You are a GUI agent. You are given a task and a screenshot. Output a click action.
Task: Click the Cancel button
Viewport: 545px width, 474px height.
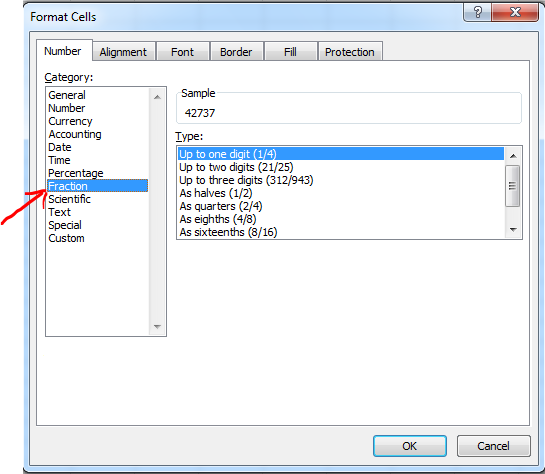[494, 446]
